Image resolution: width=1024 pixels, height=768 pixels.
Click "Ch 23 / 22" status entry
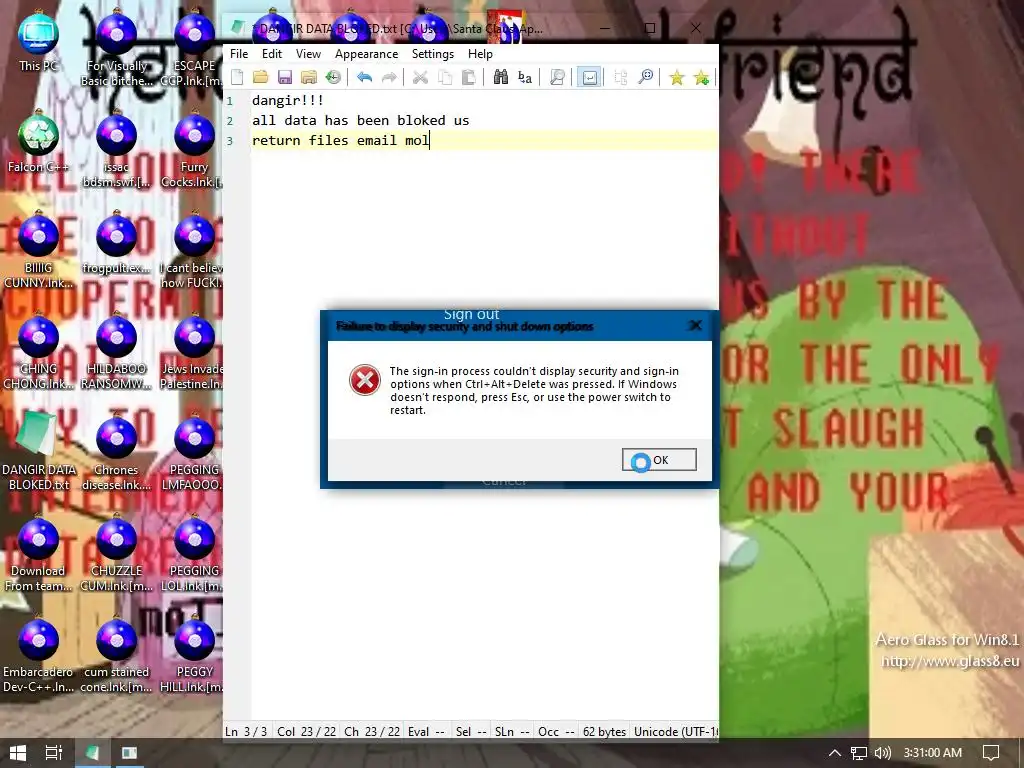(x=372, y=731)
